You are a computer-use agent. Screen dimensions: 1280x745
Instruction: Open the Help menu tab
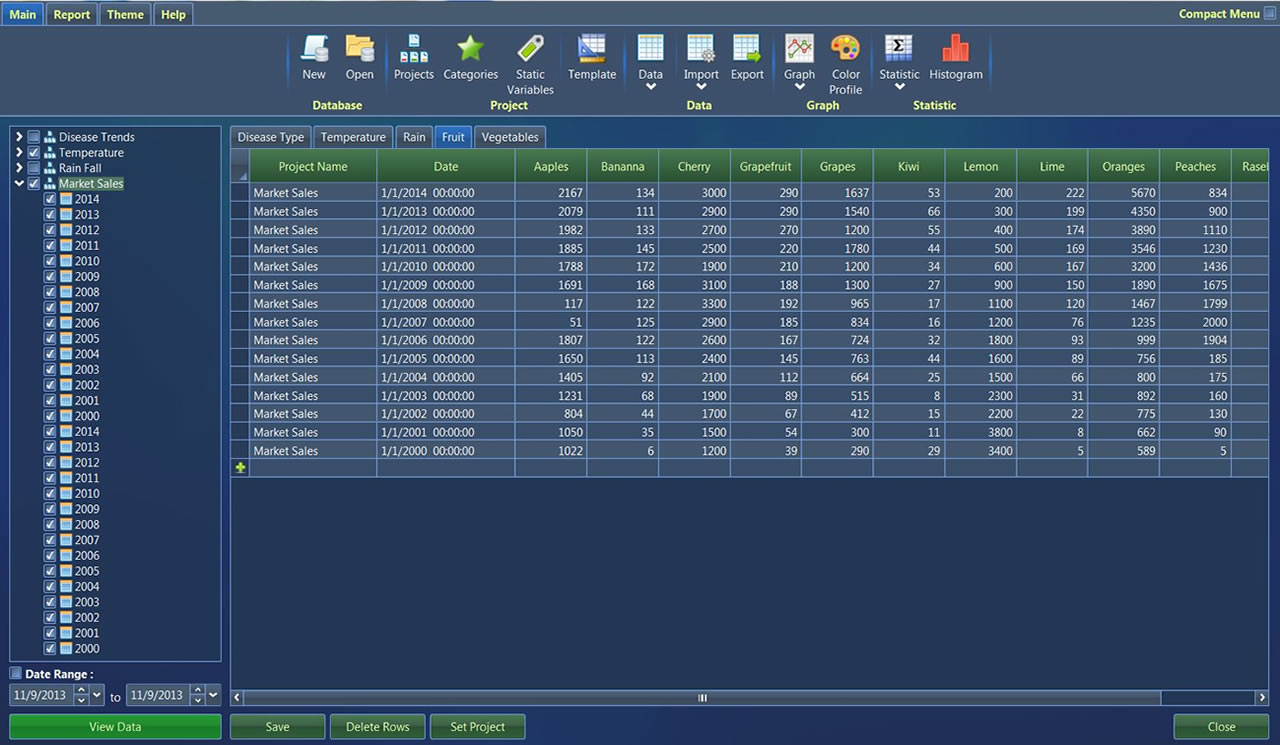173,15
